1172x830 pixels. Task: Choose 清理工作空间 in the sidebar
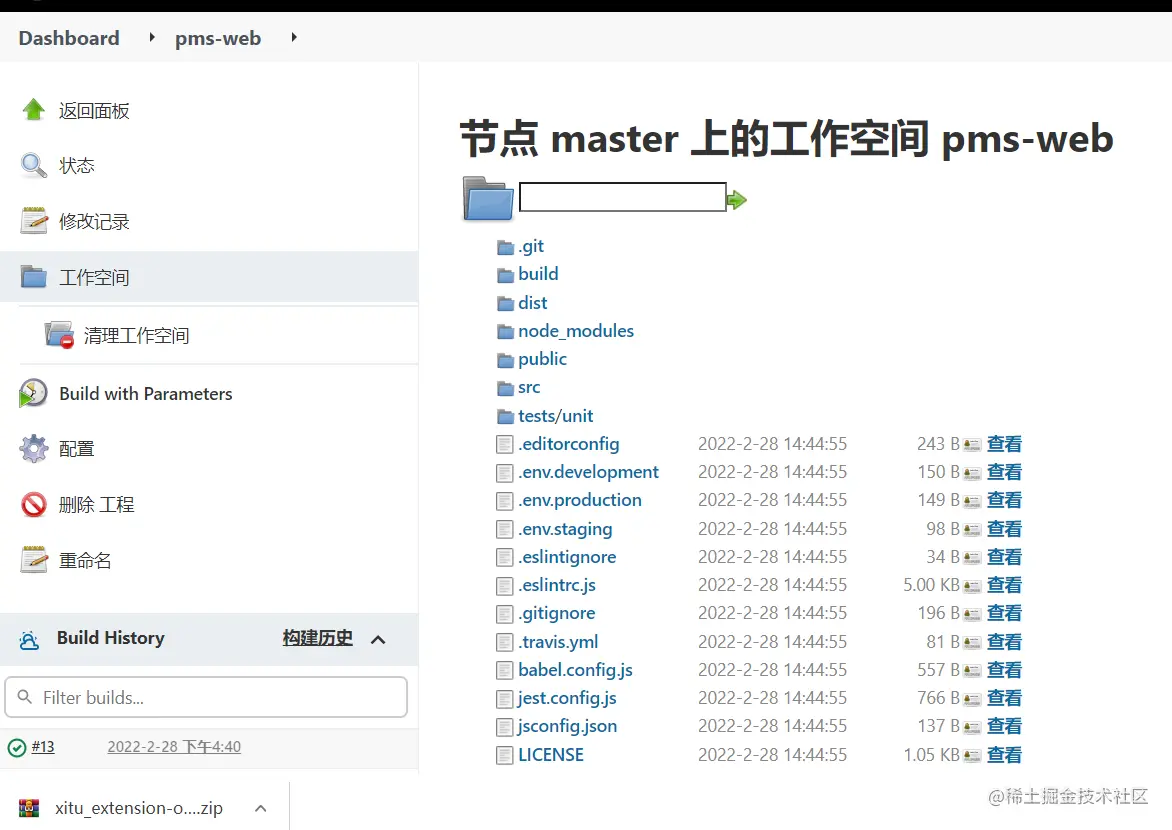[136, 336]
